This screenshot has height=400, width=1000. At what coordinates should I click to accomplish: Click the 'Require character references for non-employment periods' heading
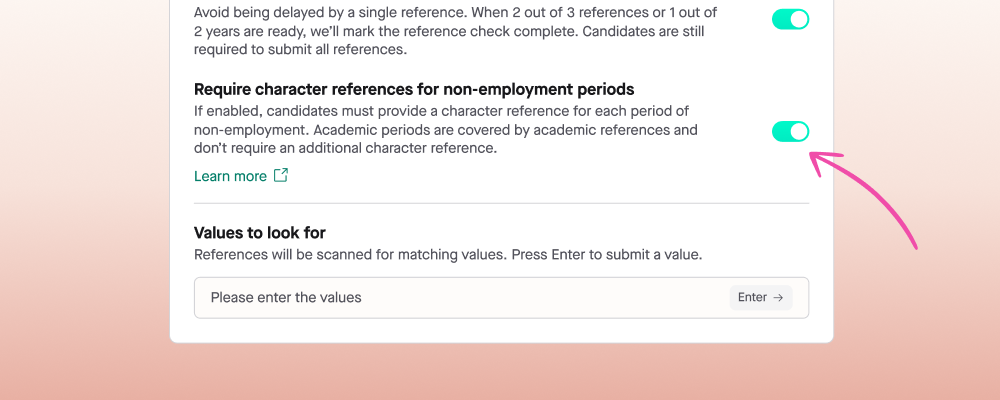[x=414, y=89]
